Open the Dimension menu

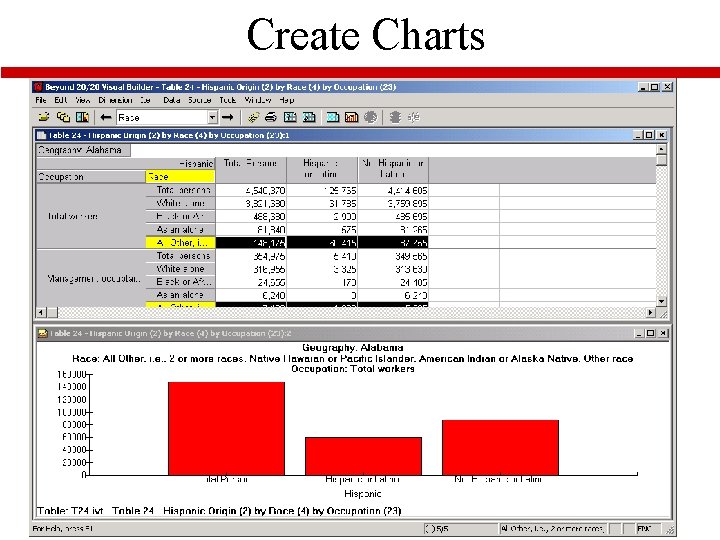[115, 100]
